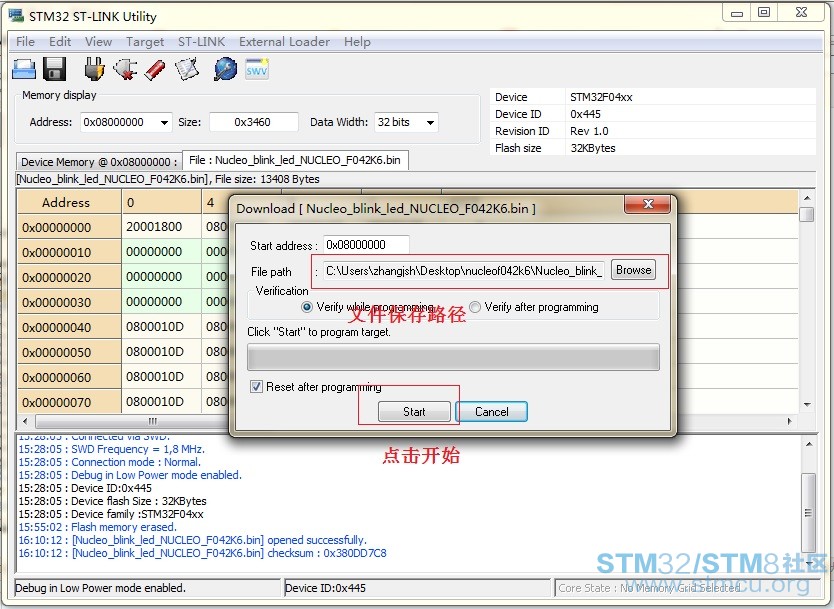Click the log panel scrollbar thumb
Screen dimensions: 834x609
[808, 513]
